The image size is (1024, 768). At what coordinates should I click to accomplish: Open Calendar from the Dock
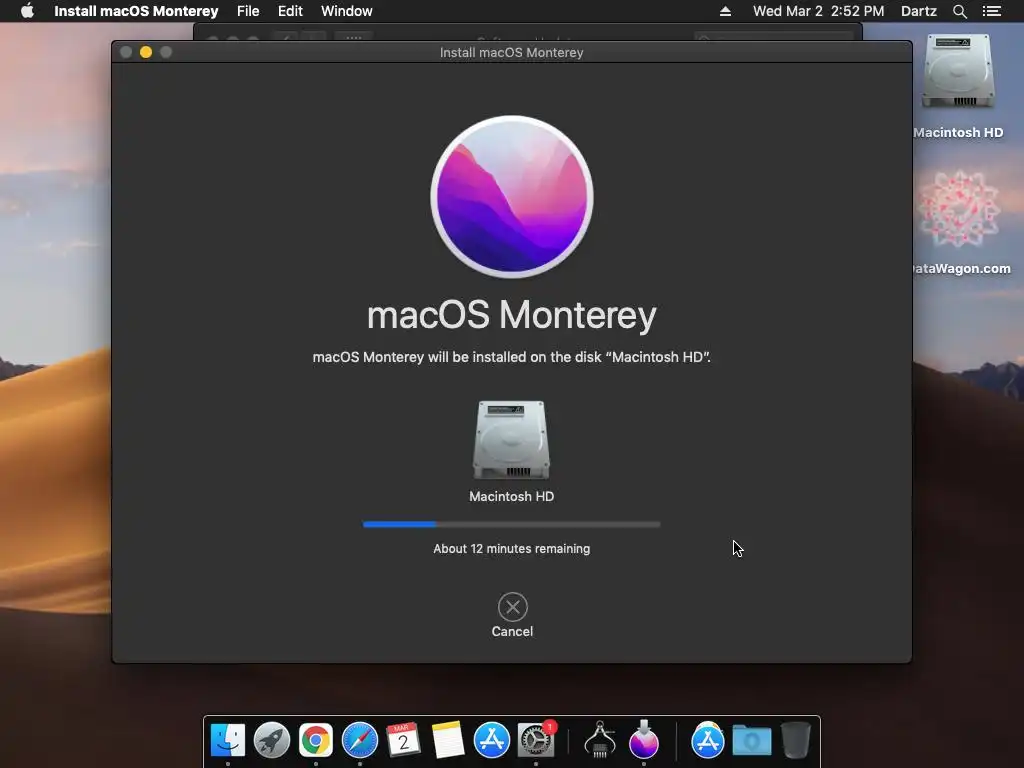[403, 740]
